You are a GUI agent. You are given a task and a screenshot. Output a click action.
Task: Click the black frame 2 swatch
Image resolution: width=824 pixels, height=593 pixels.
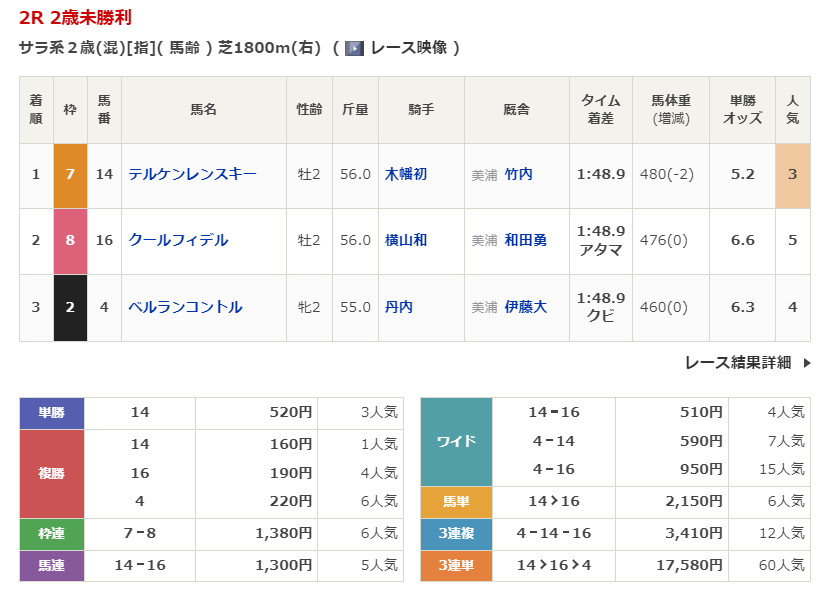(70, 307)
